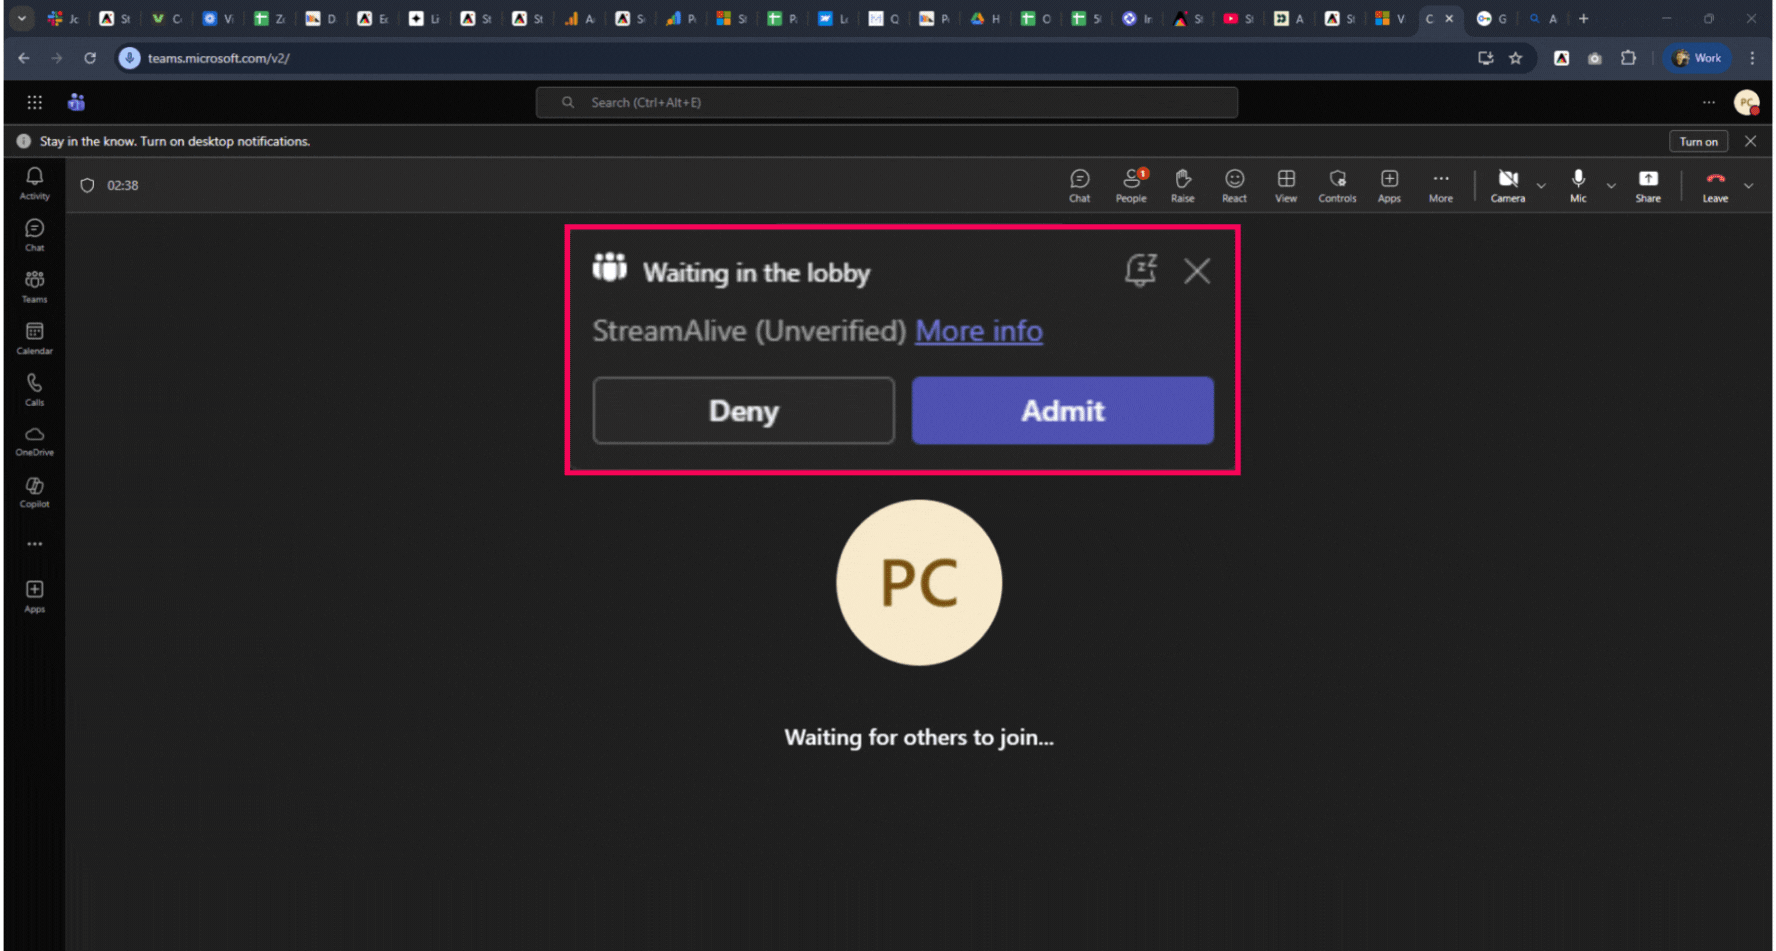View meeting shield security info
Image resolution: width=1776 pixels, height=951 pixels.
[x=87, y=185]
